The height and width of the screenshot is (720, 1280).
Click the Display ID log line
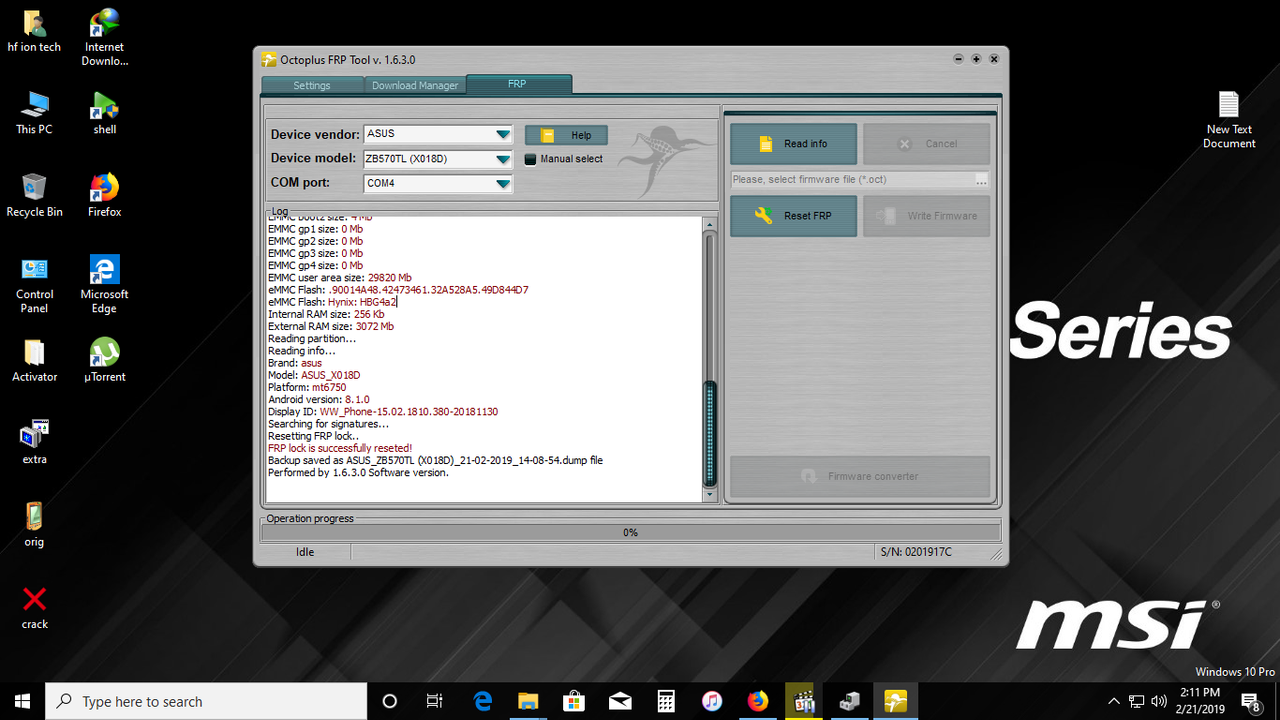(383, 411)
